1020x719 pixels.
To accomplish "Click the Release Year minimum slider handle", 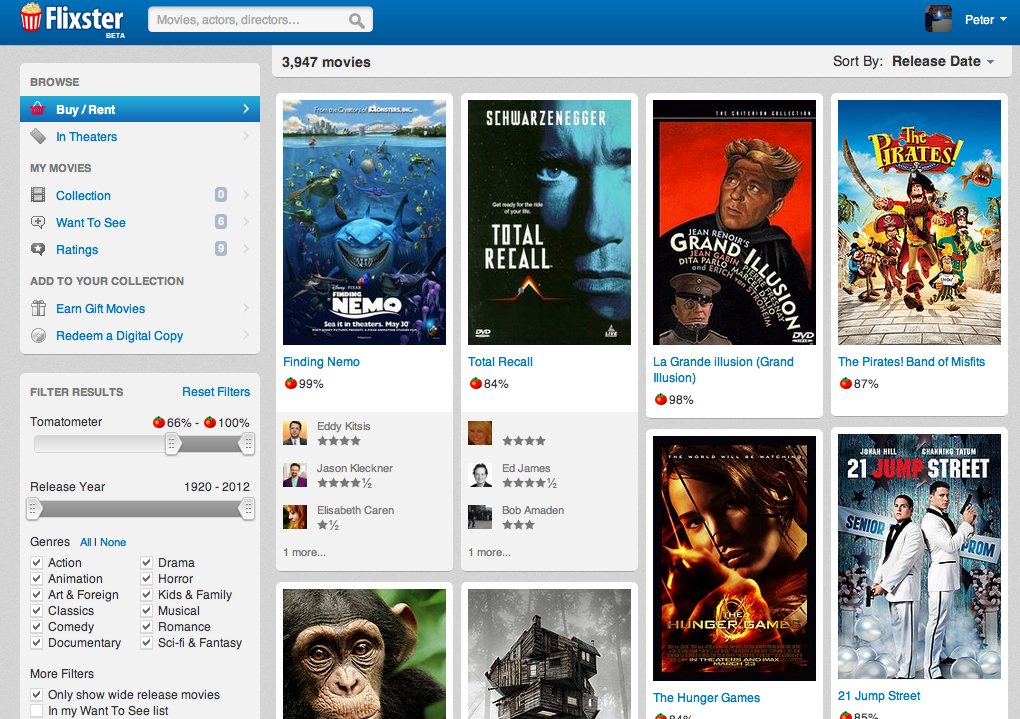I will click(33, 508).
